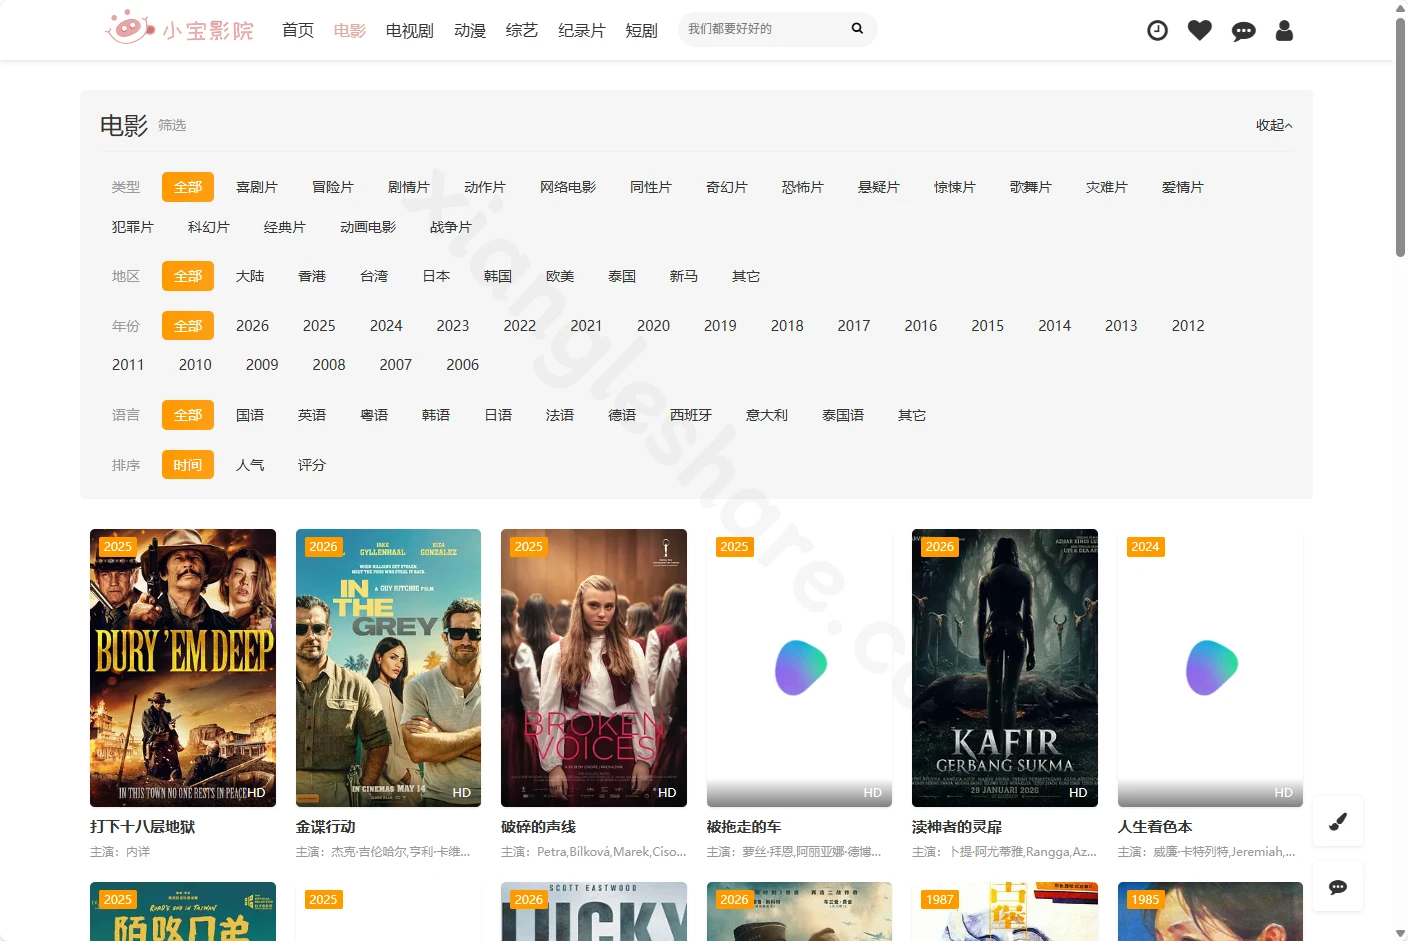The height and width of the screenshot is (941, 1408).
Task: Click the search magnifier icon
Action: (x=857, y=29)
